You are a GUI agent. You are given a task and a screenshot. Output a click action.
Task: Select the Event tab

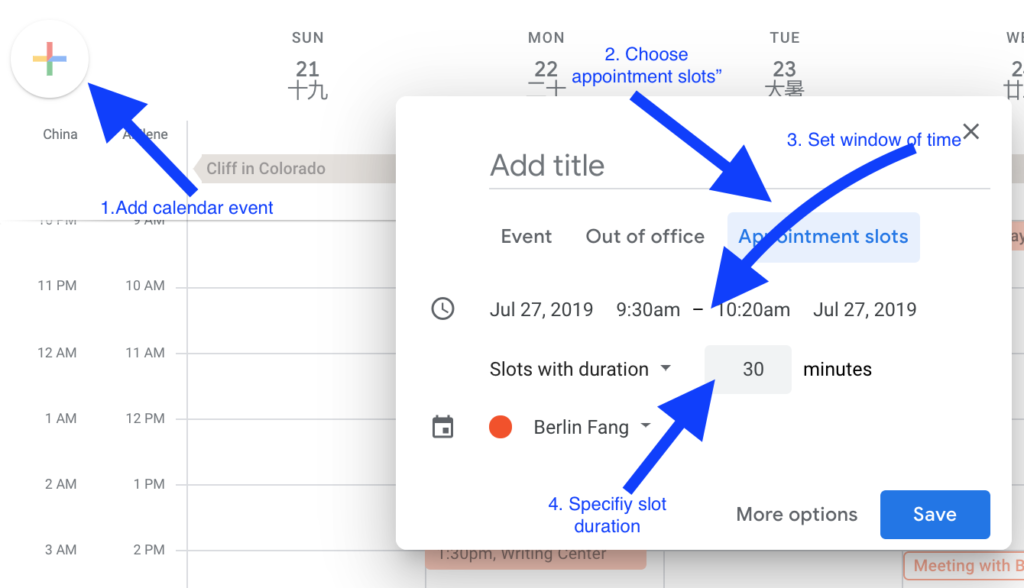pyautogui.click(x=526, y=237)
